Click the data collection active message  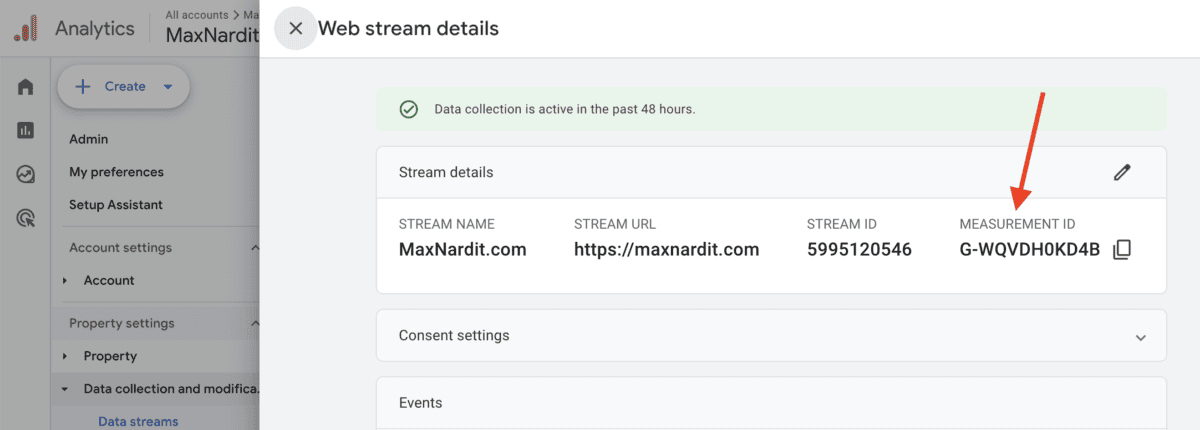[x=565, y=109]
